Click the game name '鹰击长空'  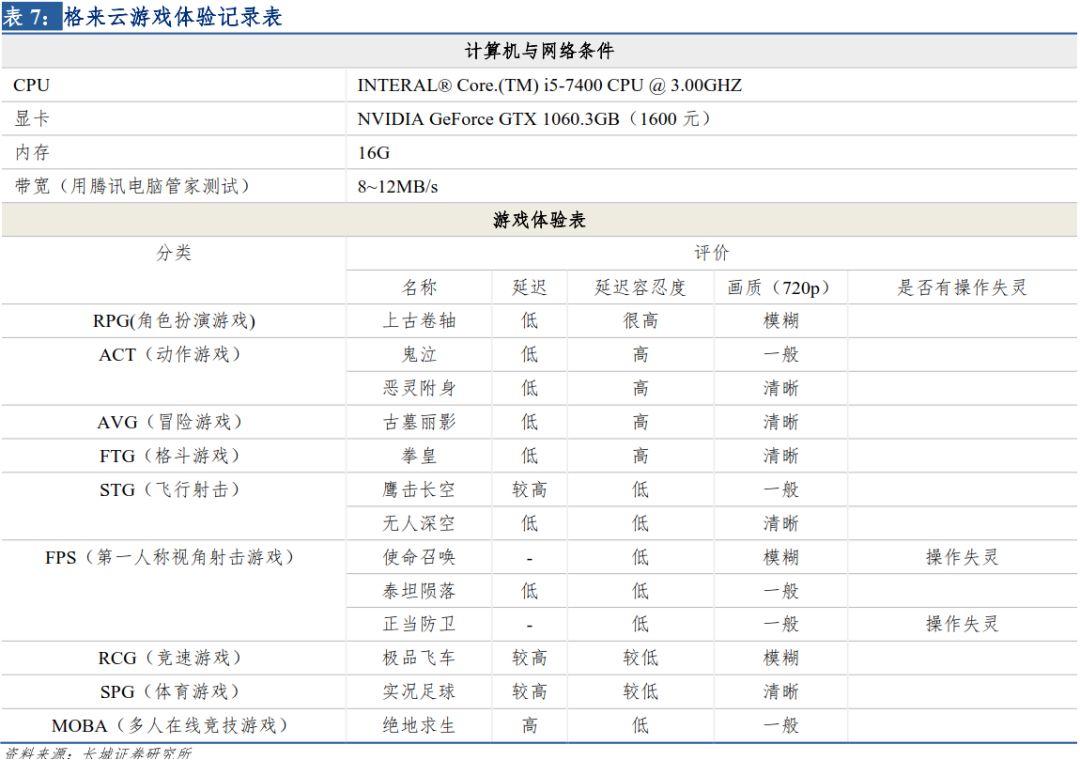click(419, 489)
